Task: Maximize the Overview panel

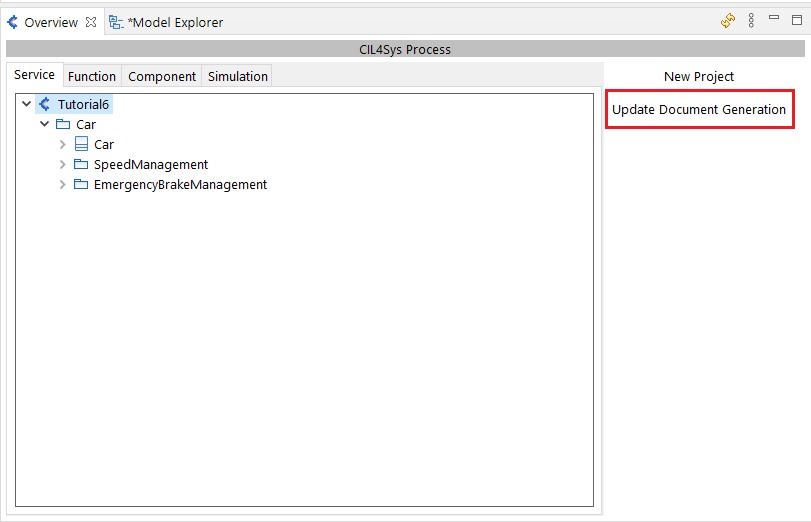Action: 797,20
